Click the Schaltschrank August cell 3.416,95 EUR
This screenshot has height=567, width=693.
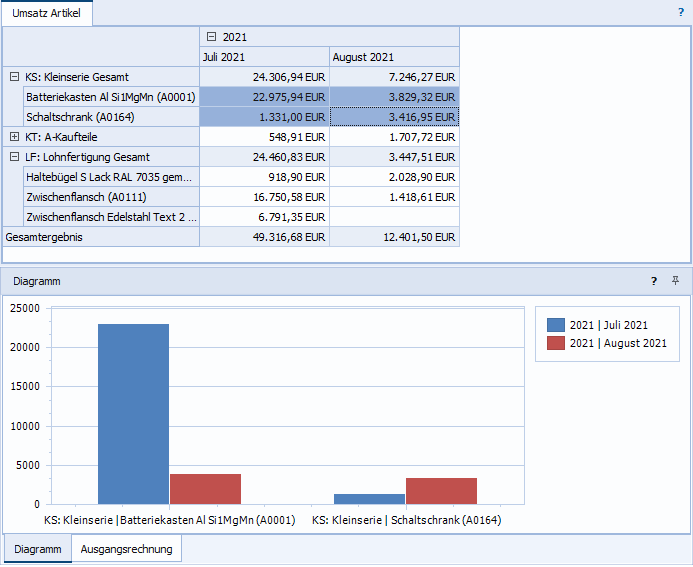394,117
